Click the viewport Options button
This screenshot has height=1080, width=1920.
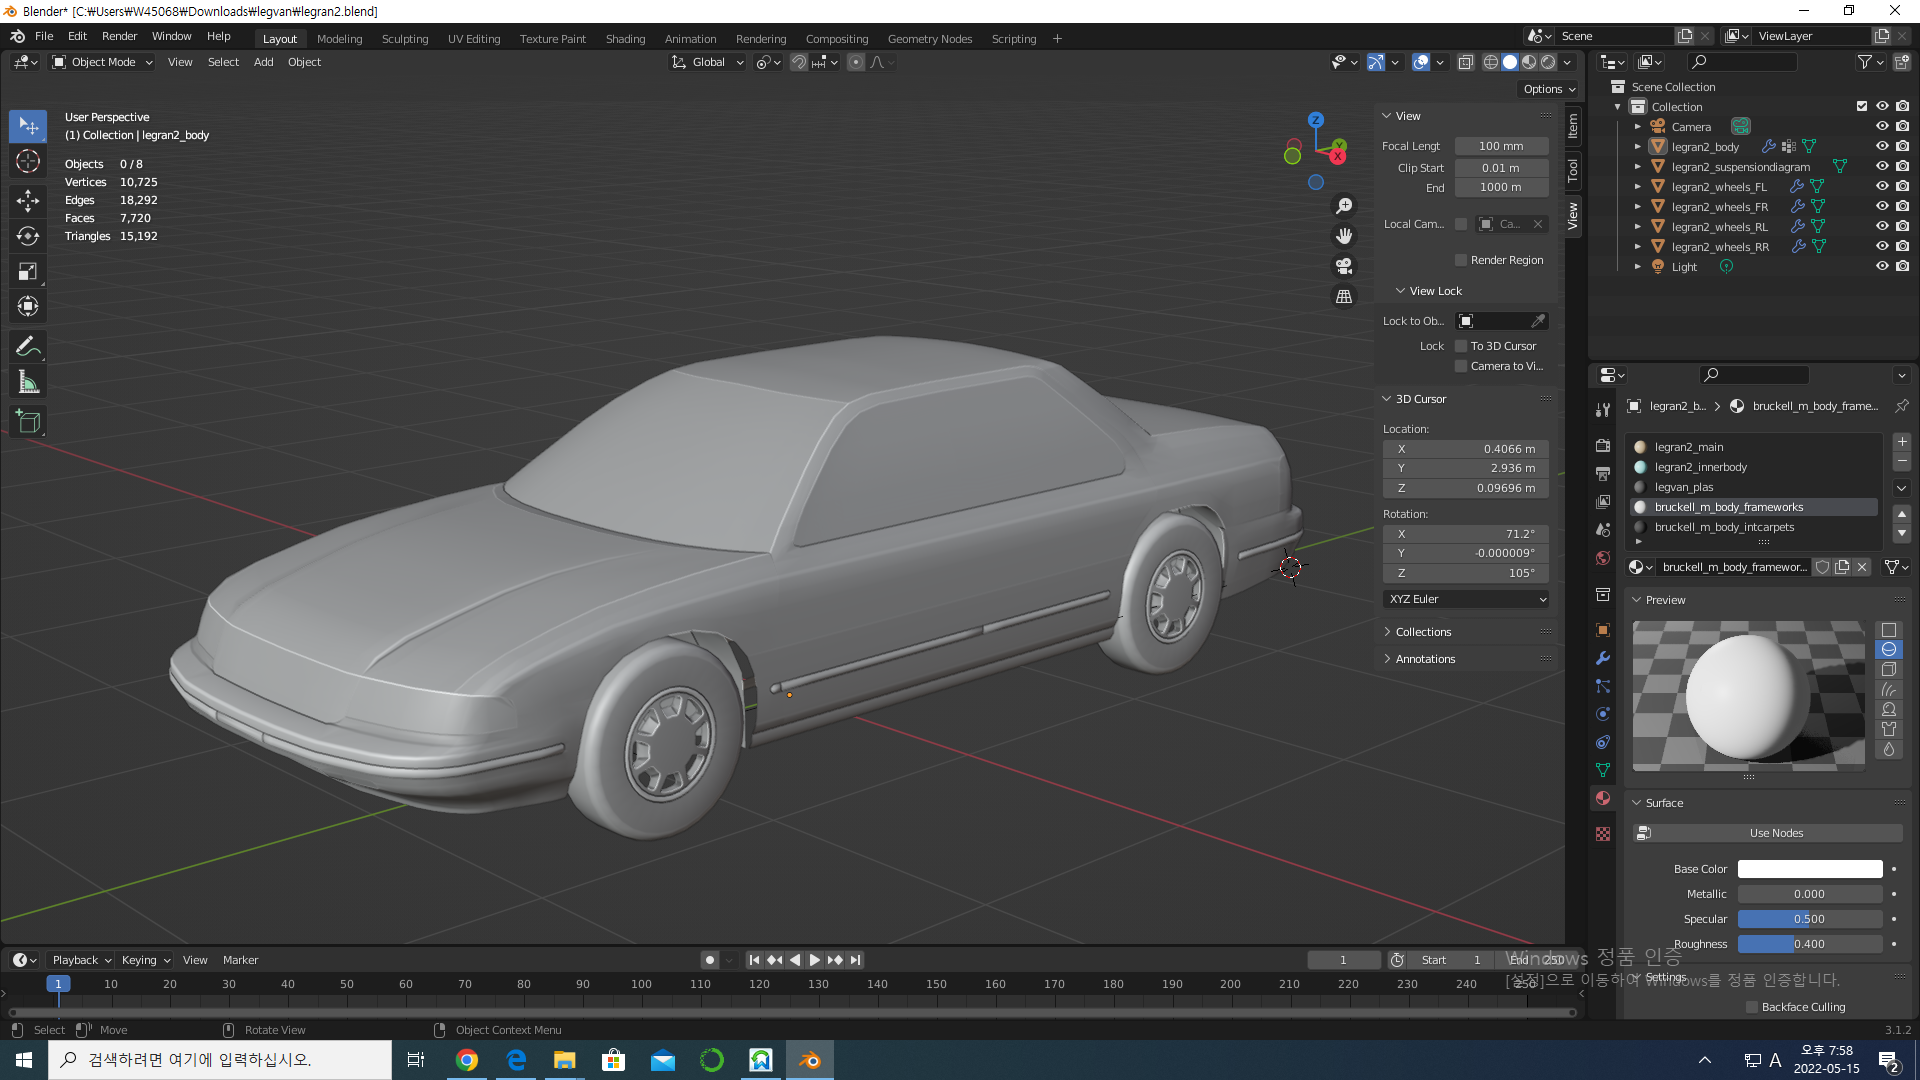pyautogui.click(x=1548, y=89)
